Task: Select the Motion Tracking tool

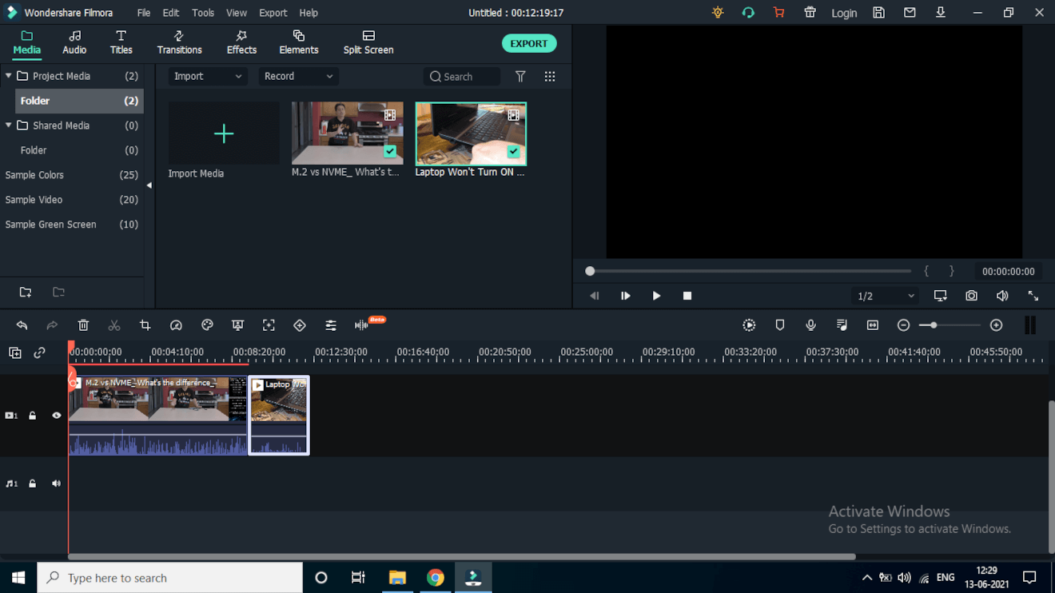Action: tap(268, 325)
